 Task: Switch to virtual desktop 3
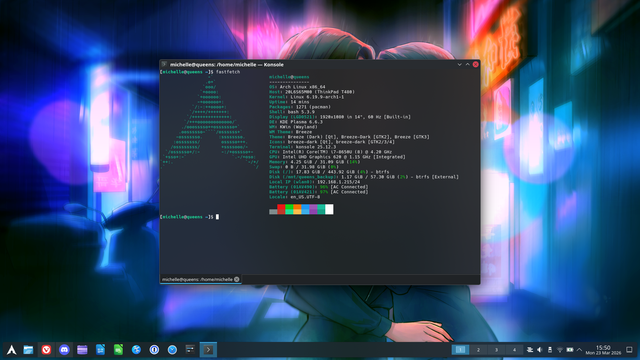496,350
